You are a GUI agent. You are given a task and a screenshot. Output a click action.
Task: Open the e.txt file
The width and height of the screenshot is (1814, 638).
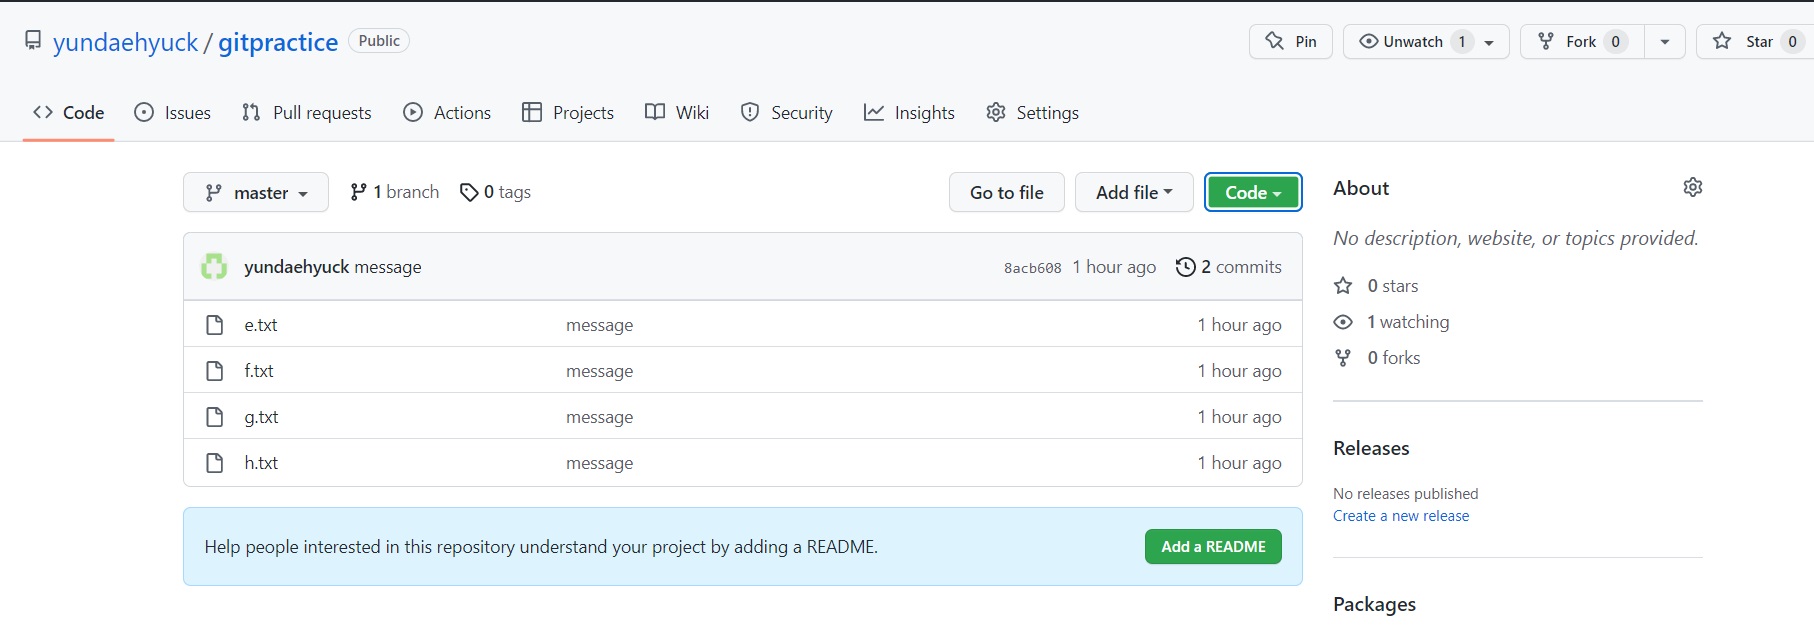tap(261, 325)
